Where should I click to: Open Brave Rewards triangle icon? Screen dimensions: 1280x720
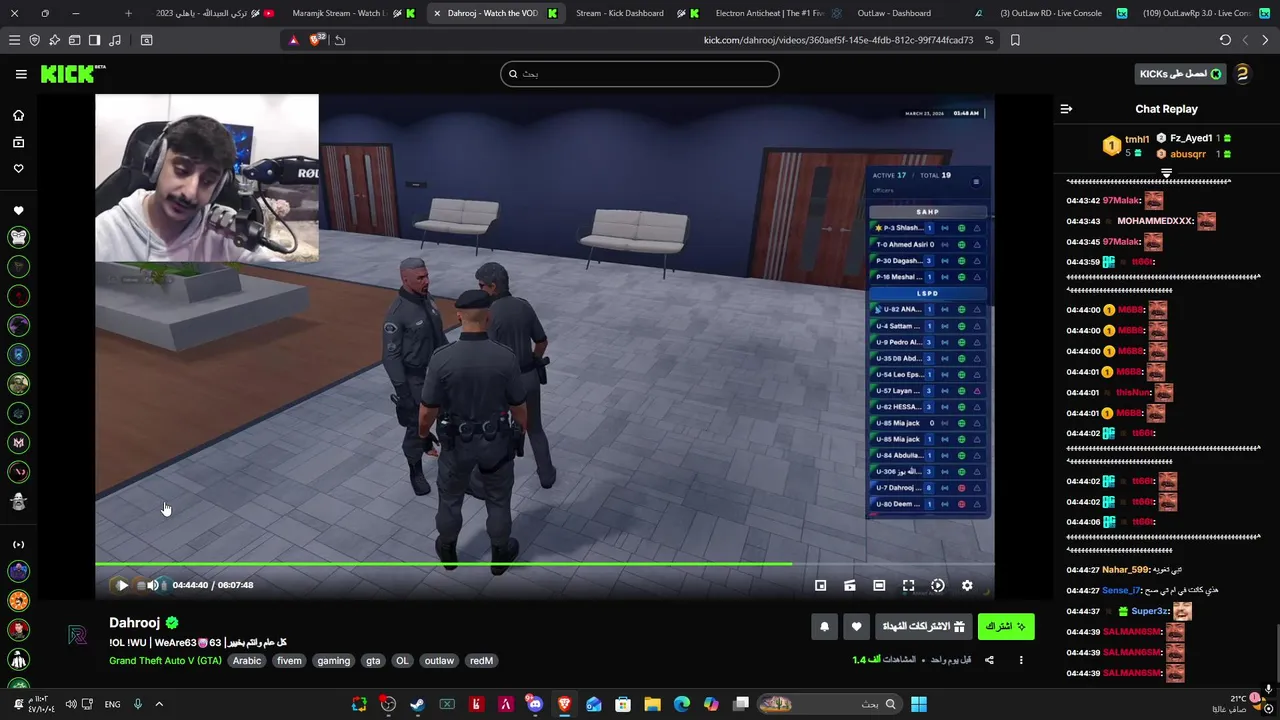293,40
